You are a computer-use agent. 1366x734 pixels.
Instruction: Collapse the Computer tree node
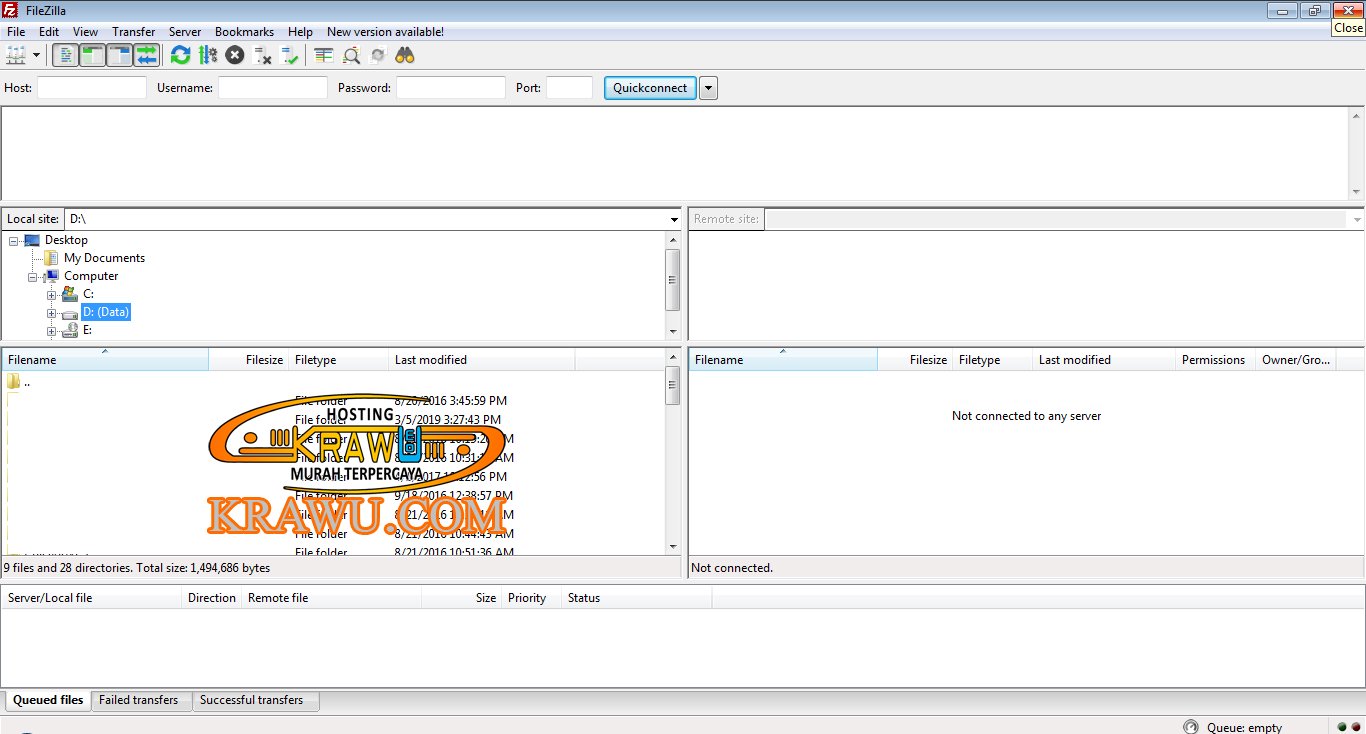pos(33,276)
